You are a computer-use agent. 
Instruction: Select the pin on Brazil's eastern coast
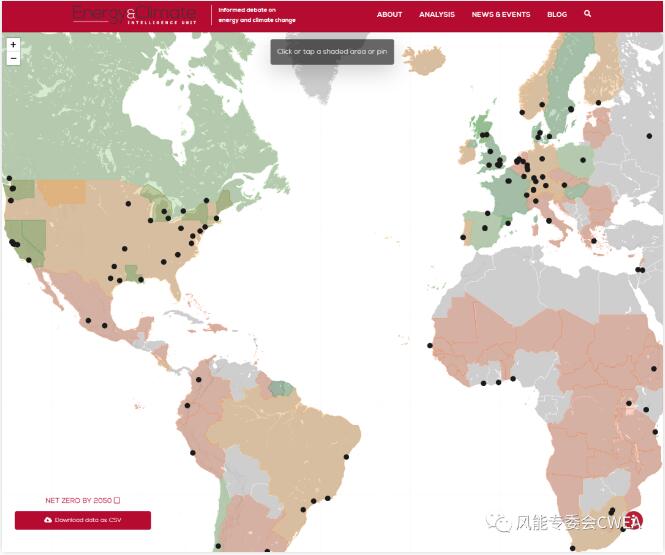click(x=347, y=457)
